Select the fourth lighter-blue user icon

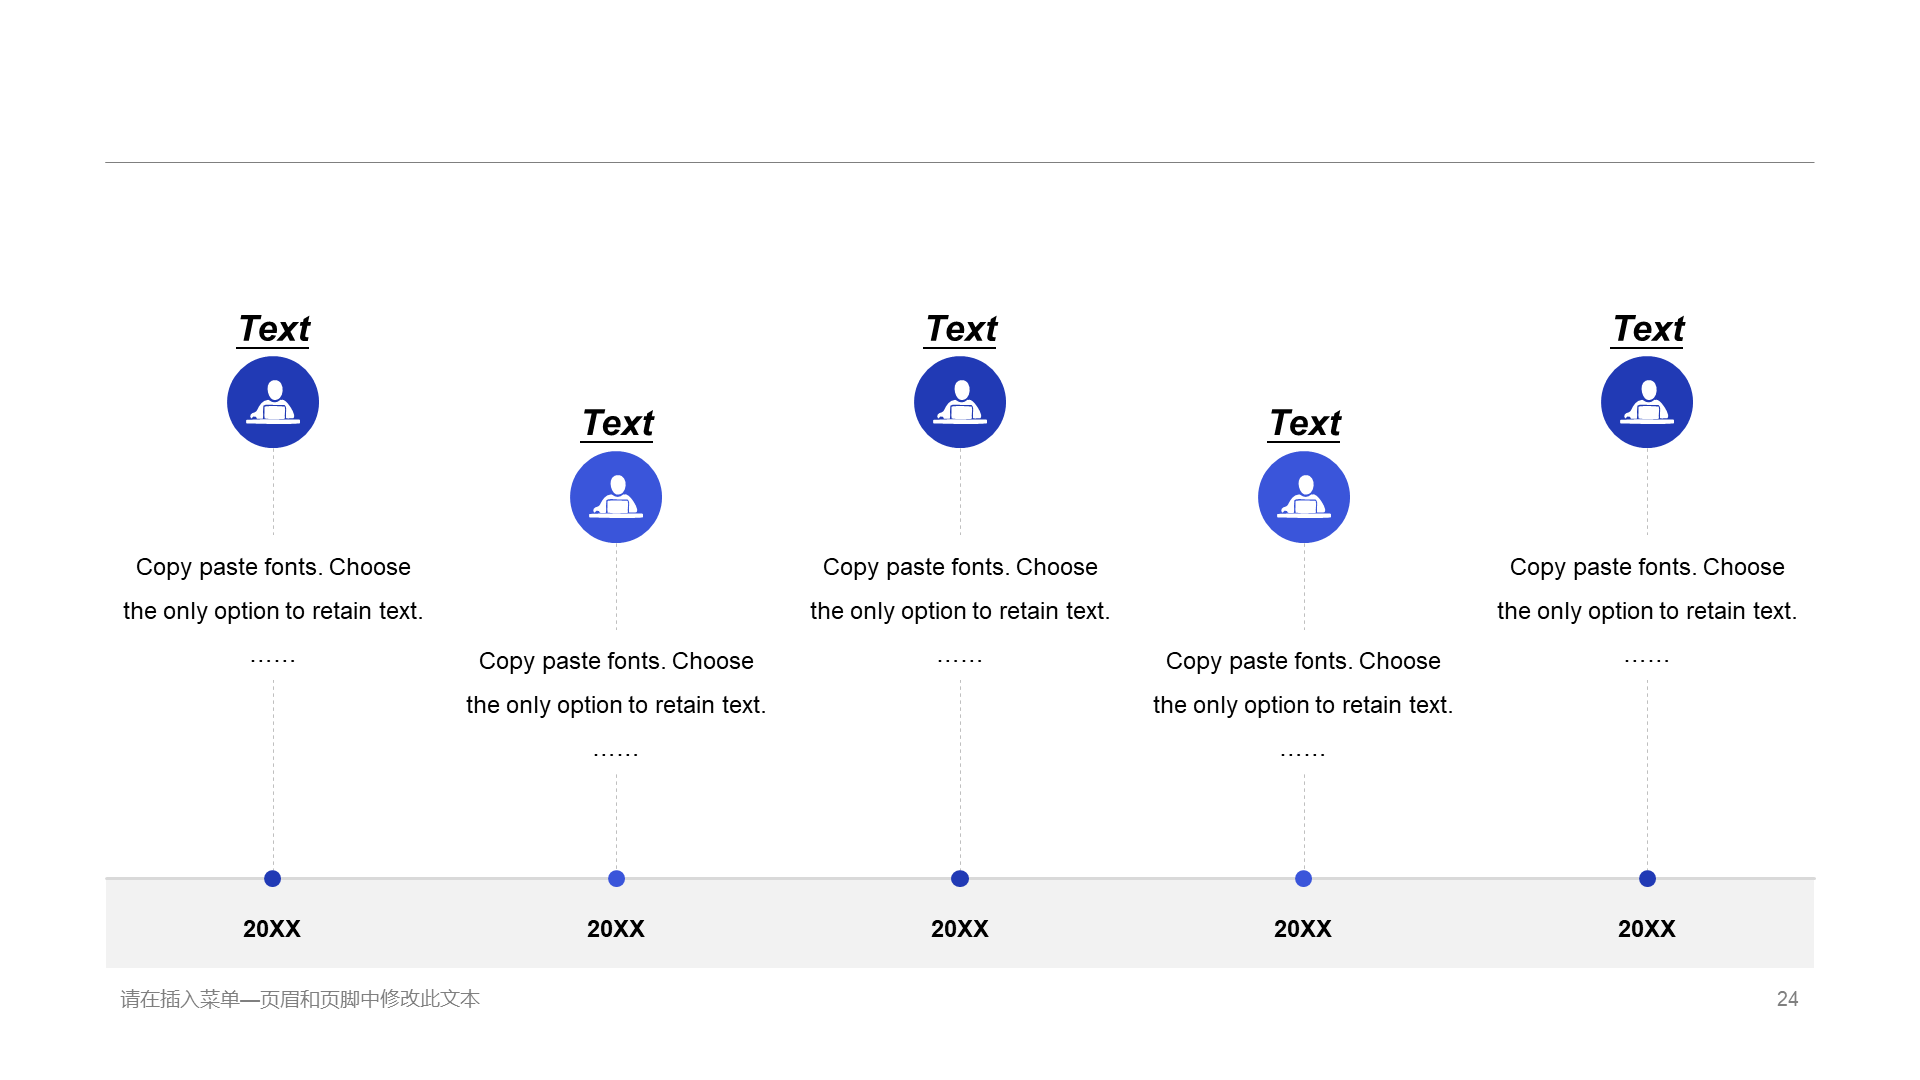click(1304, 497)
